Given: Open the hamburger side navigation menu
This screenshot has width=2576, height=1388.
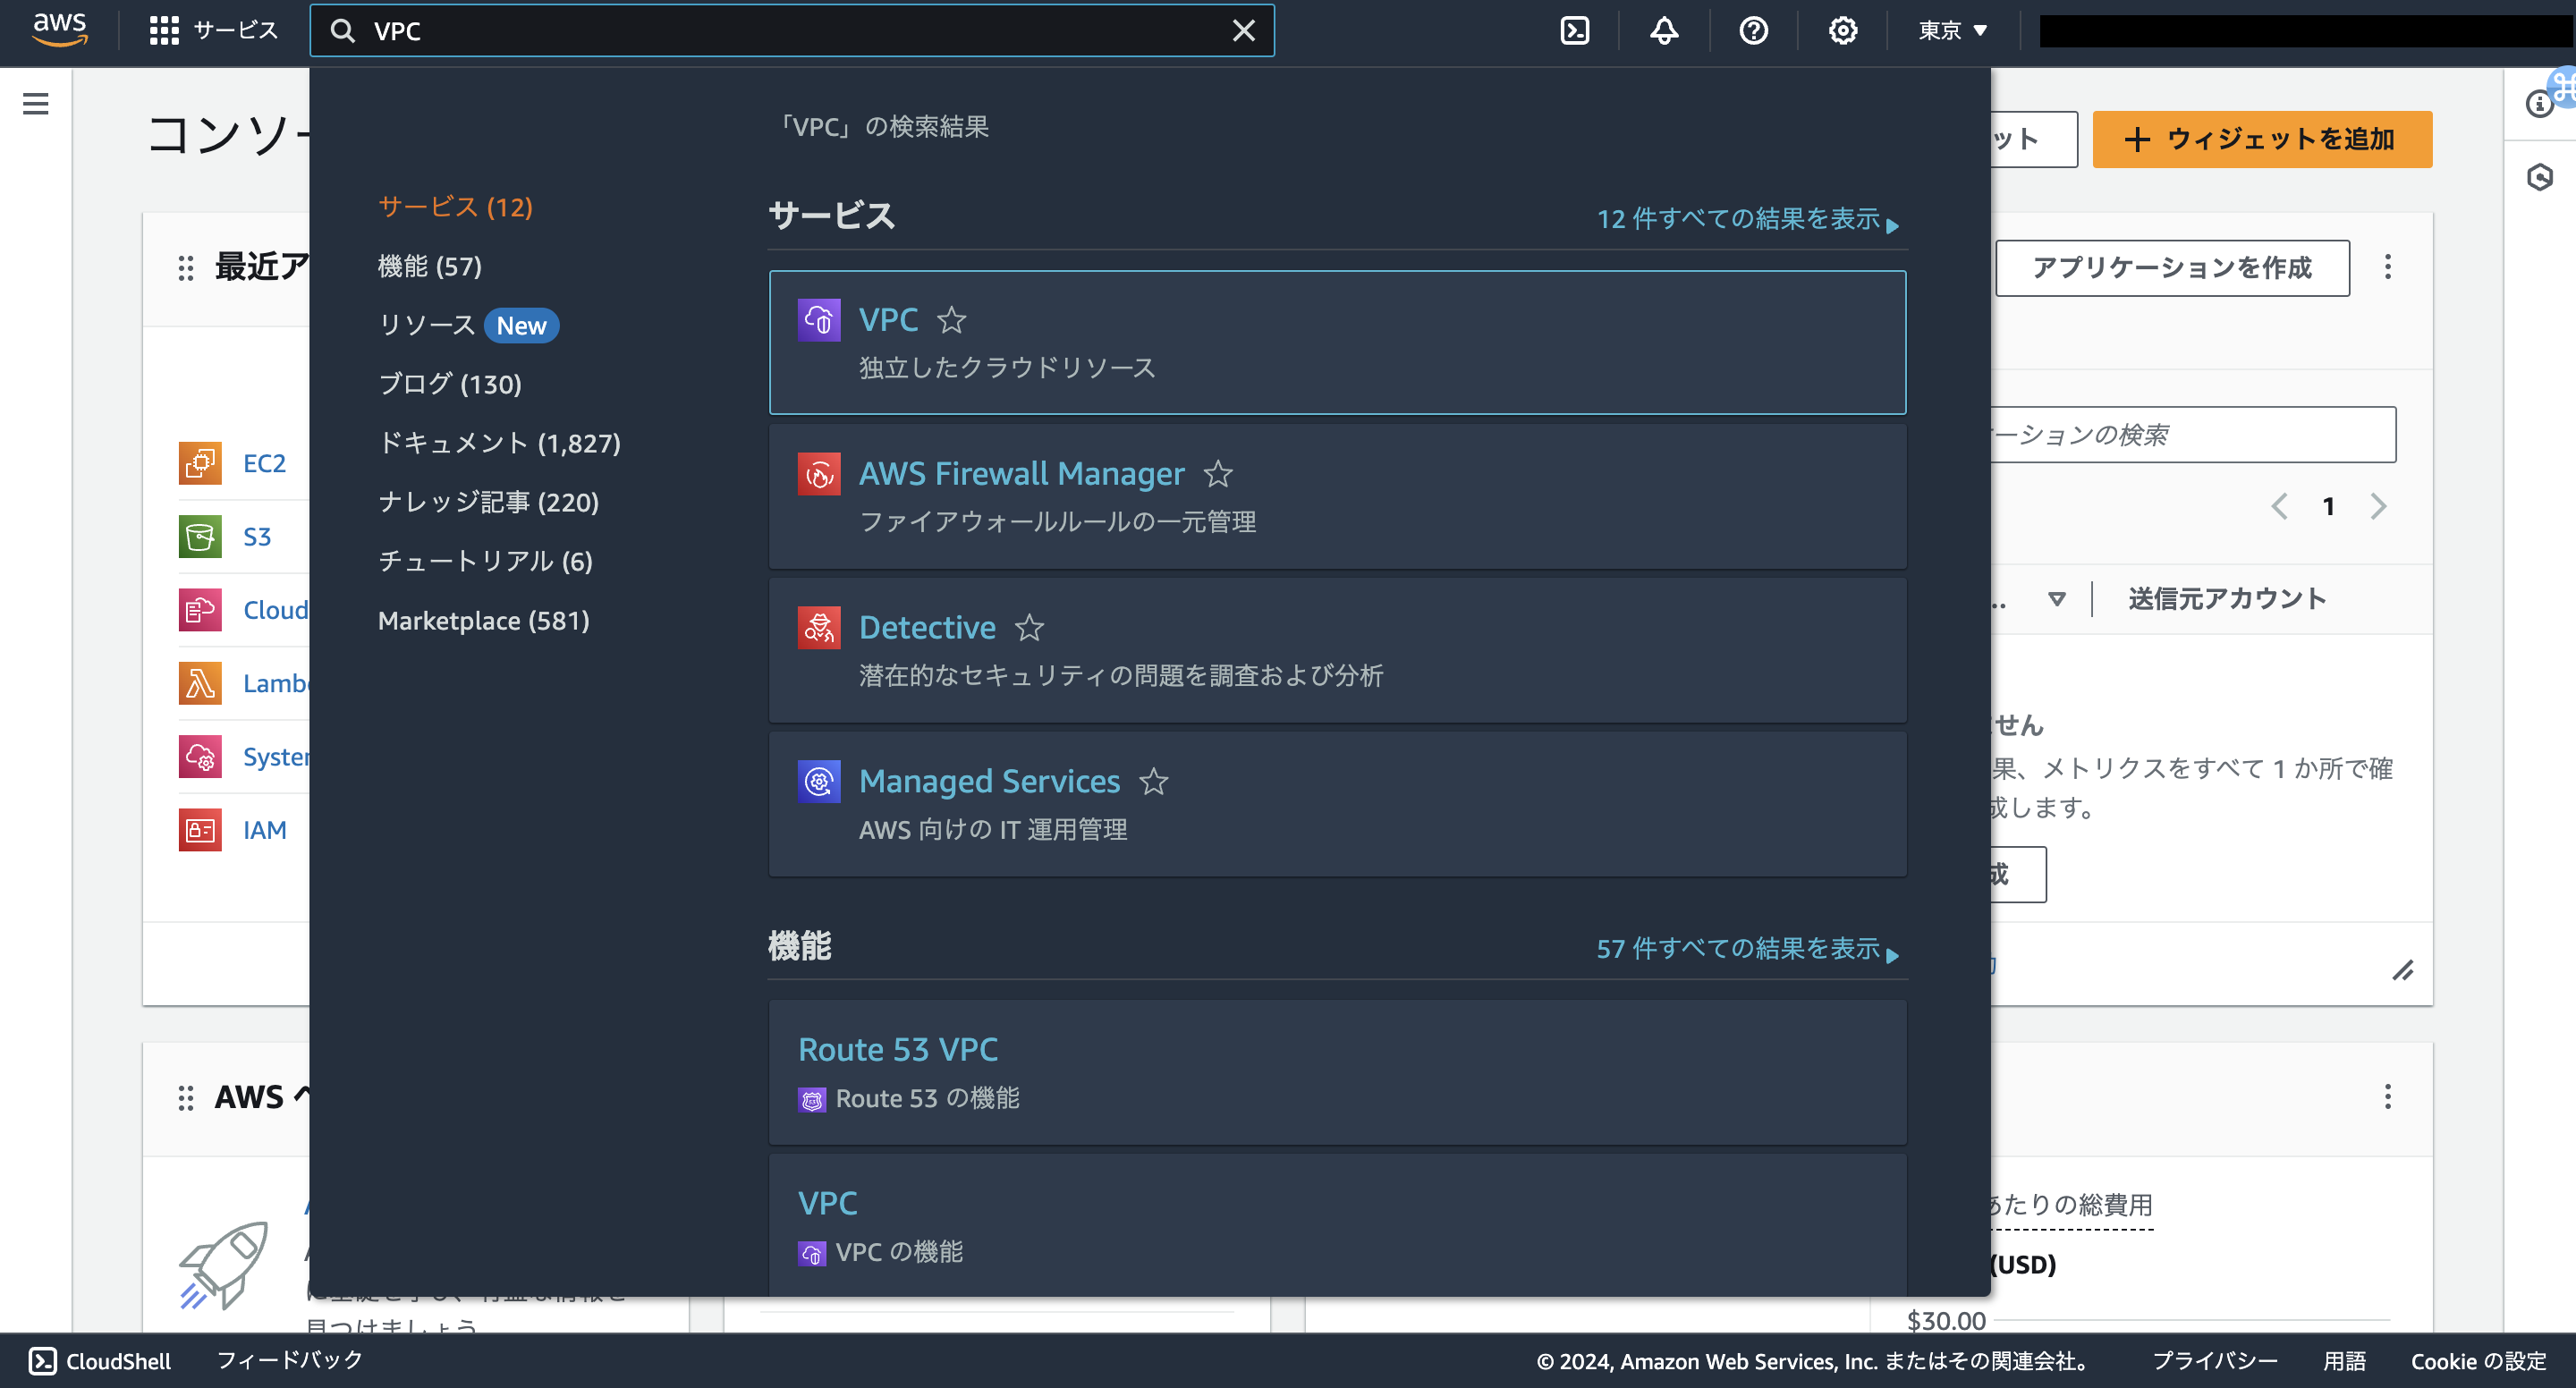Looking at the screenshot, I should [36, 103].
